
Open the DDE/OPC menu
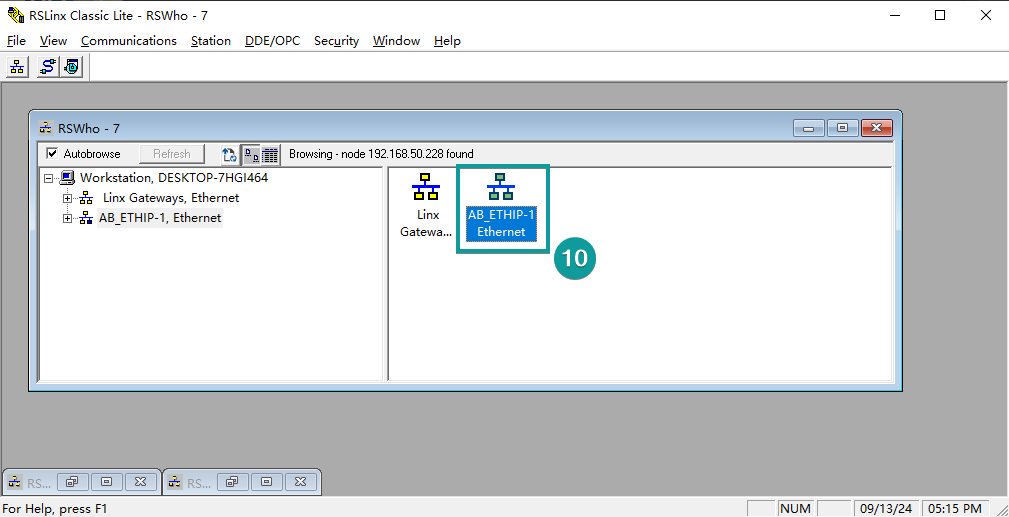click(x=272, y=41)
